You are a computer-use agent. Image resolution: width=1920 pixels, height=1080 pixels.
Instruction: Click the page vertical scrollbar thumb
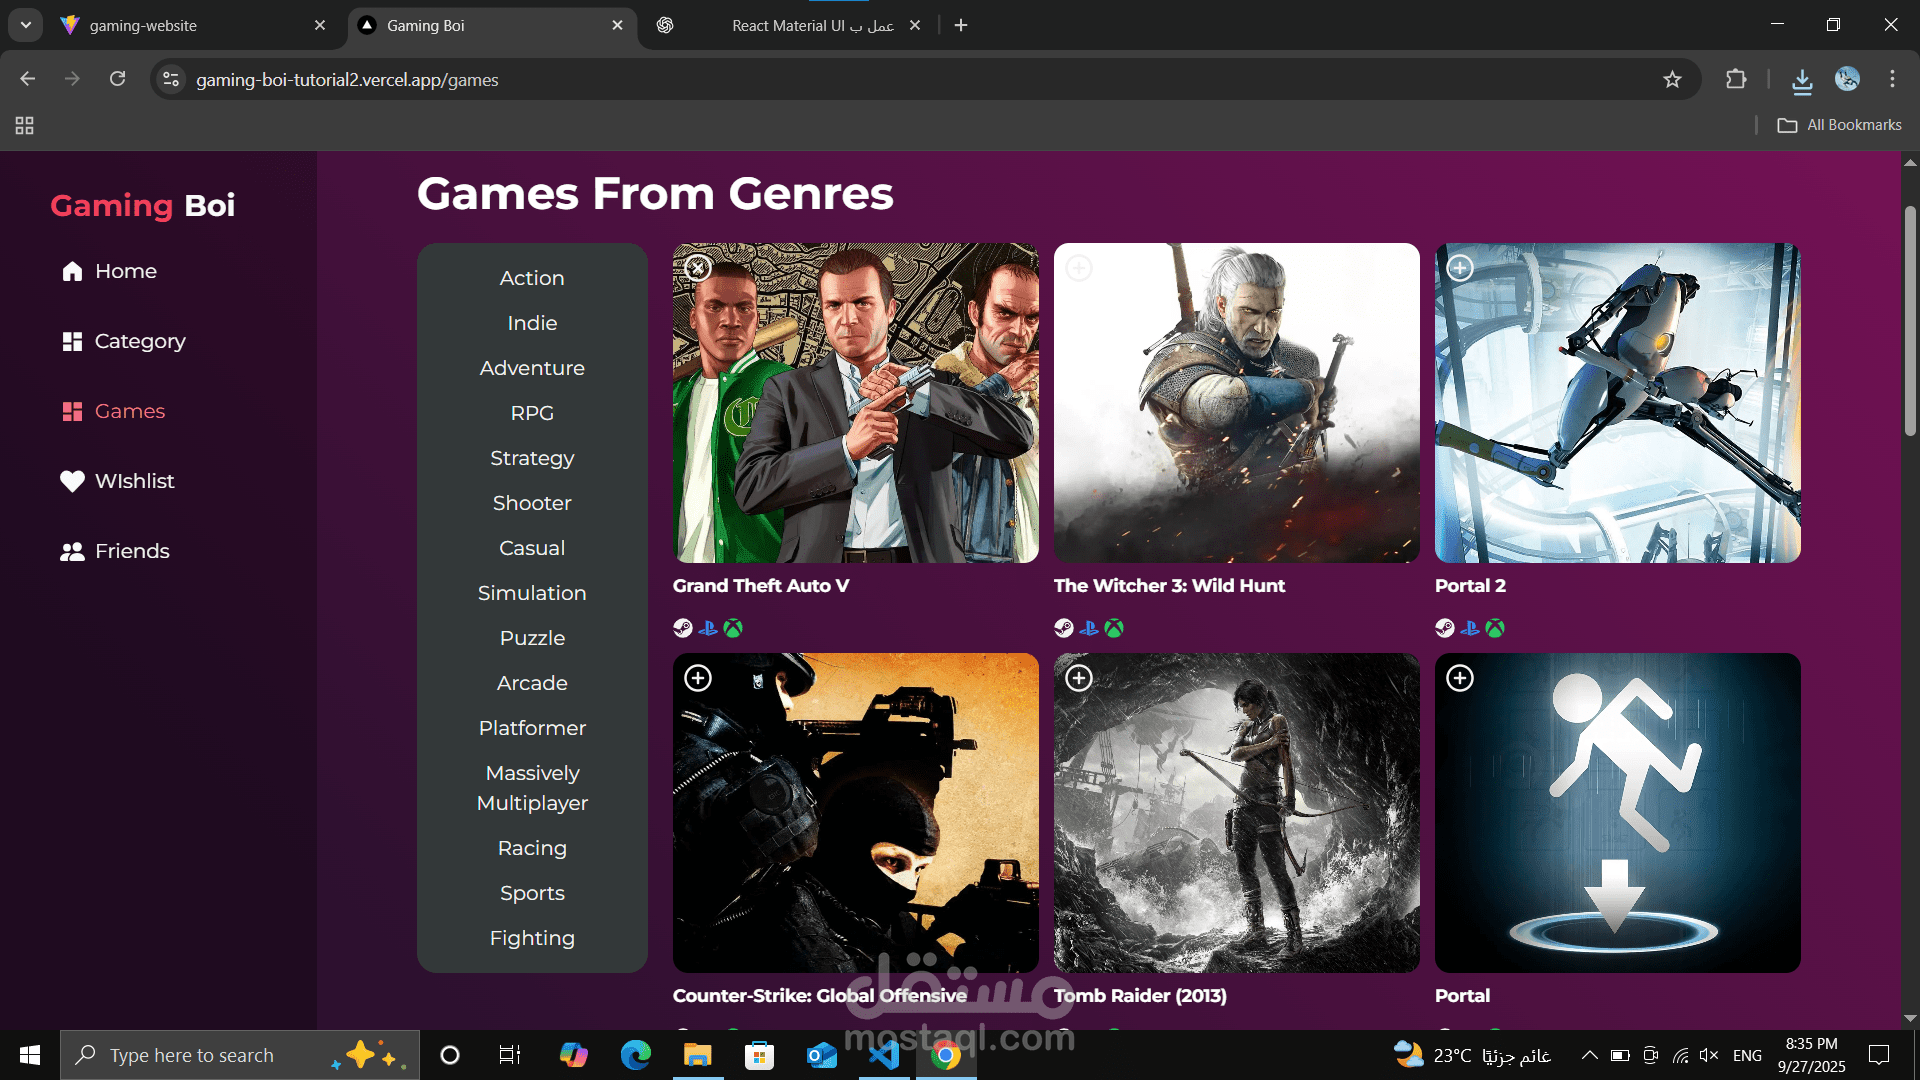[x=1910, y=320]
